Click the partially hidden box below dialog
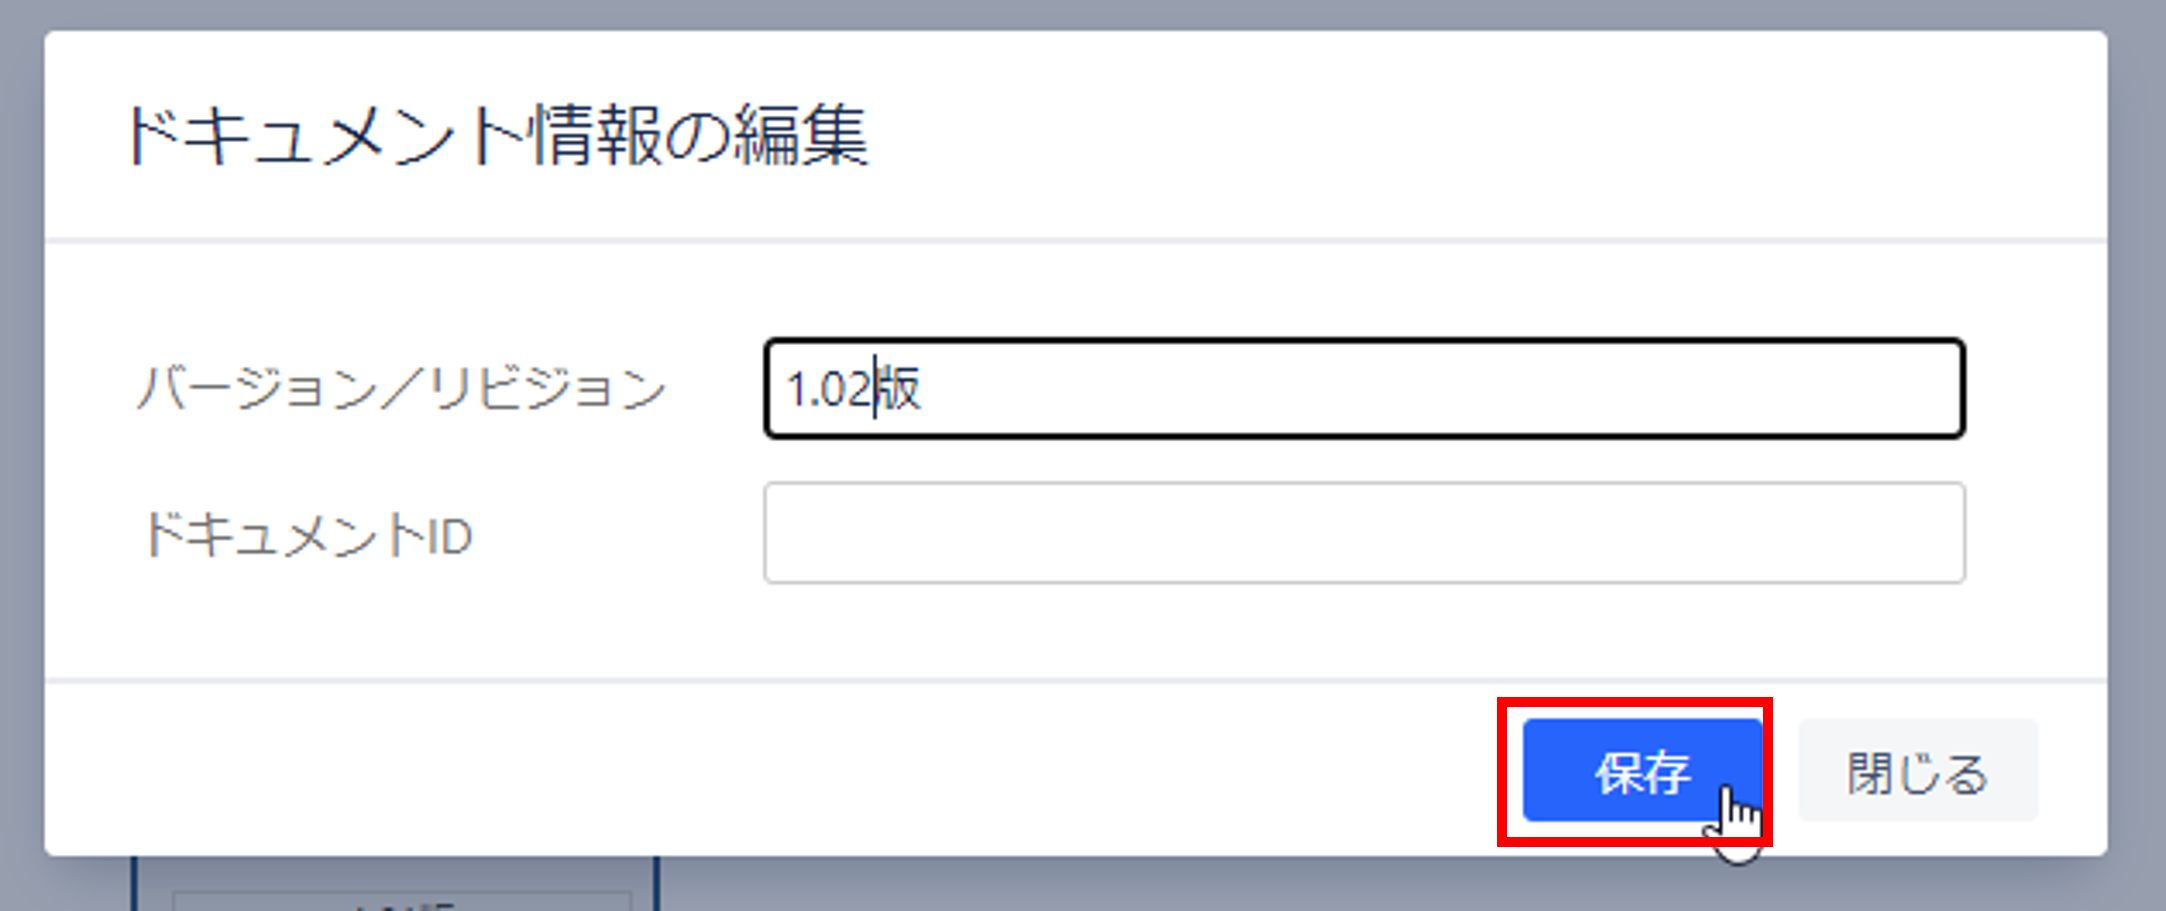Image resolution: width=2166 pixels, height=911 pixels. coord(395,884)
